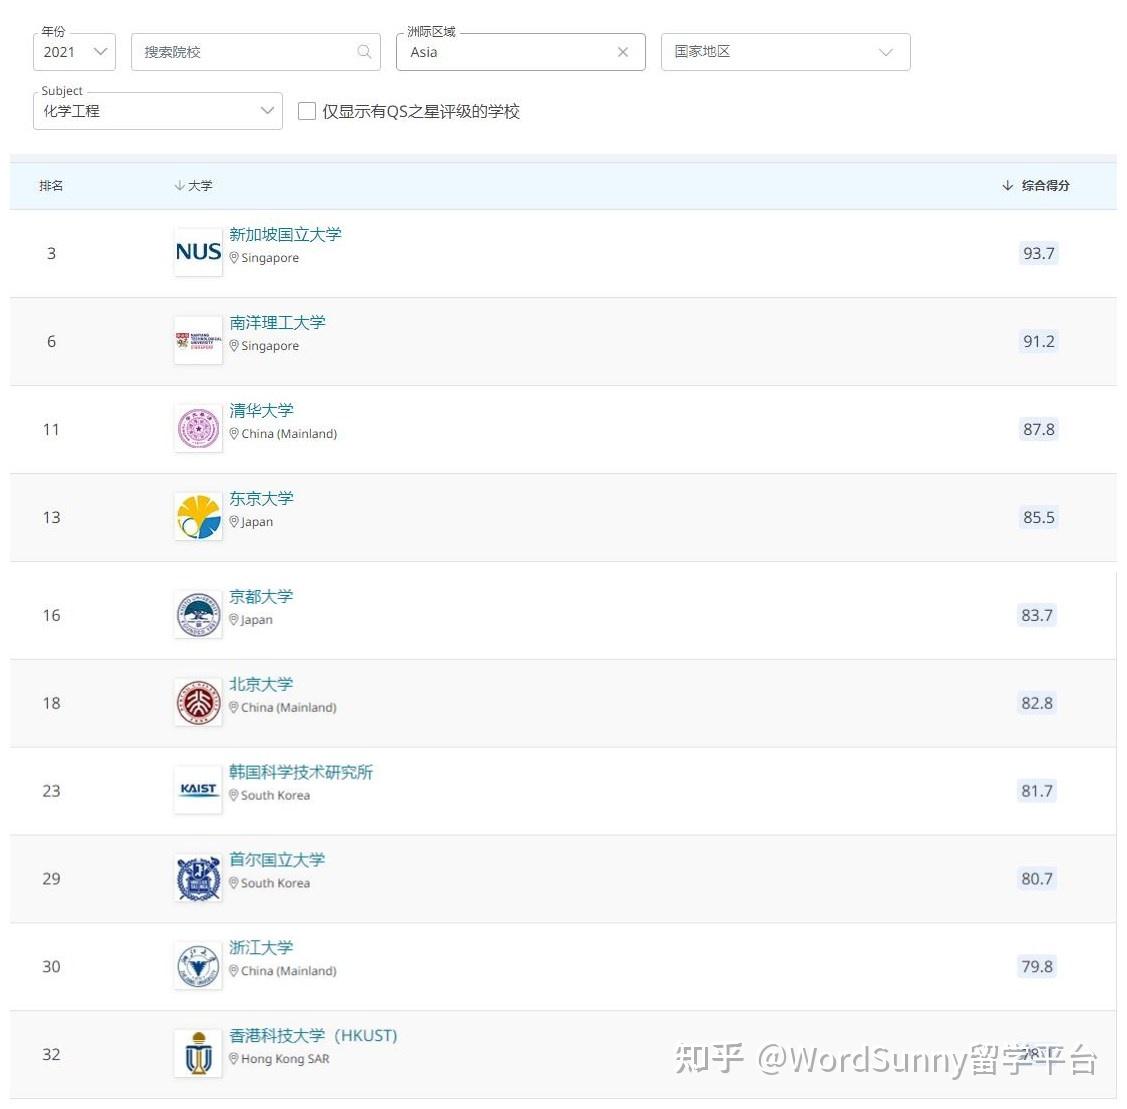Click the search magnifier icon
The height and width of the screenshot is (1109, 1127).
coord(364,52)
